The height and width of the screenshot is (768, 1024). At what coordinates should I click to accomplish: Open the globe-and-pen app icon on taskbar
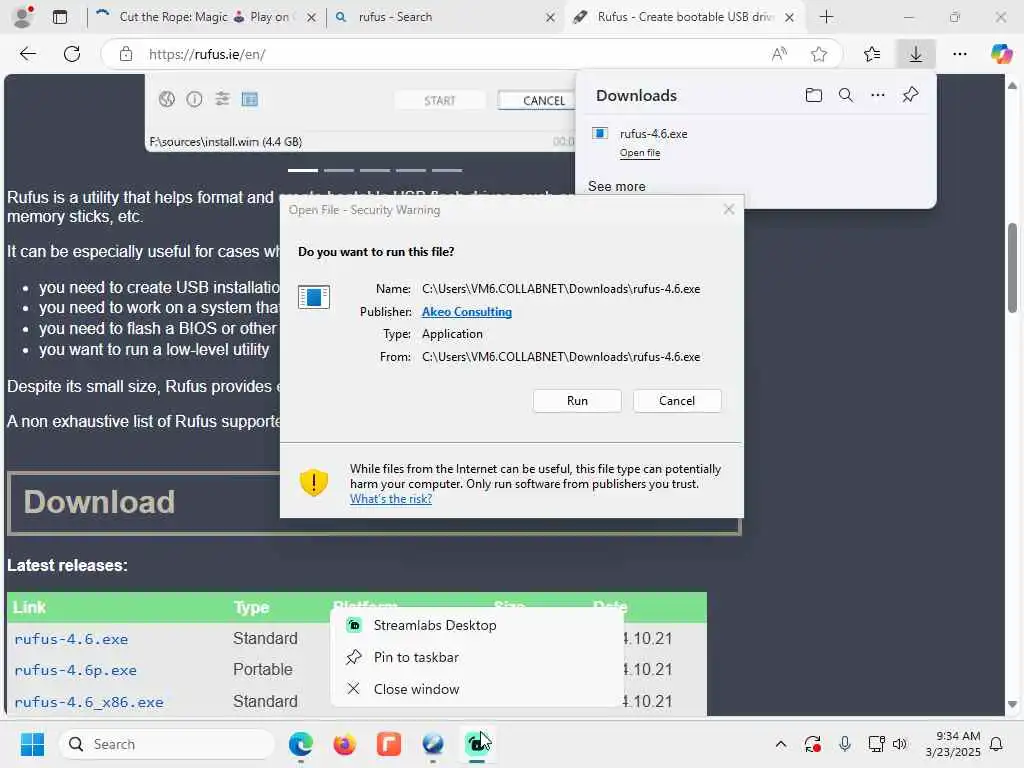coord(432,744)
